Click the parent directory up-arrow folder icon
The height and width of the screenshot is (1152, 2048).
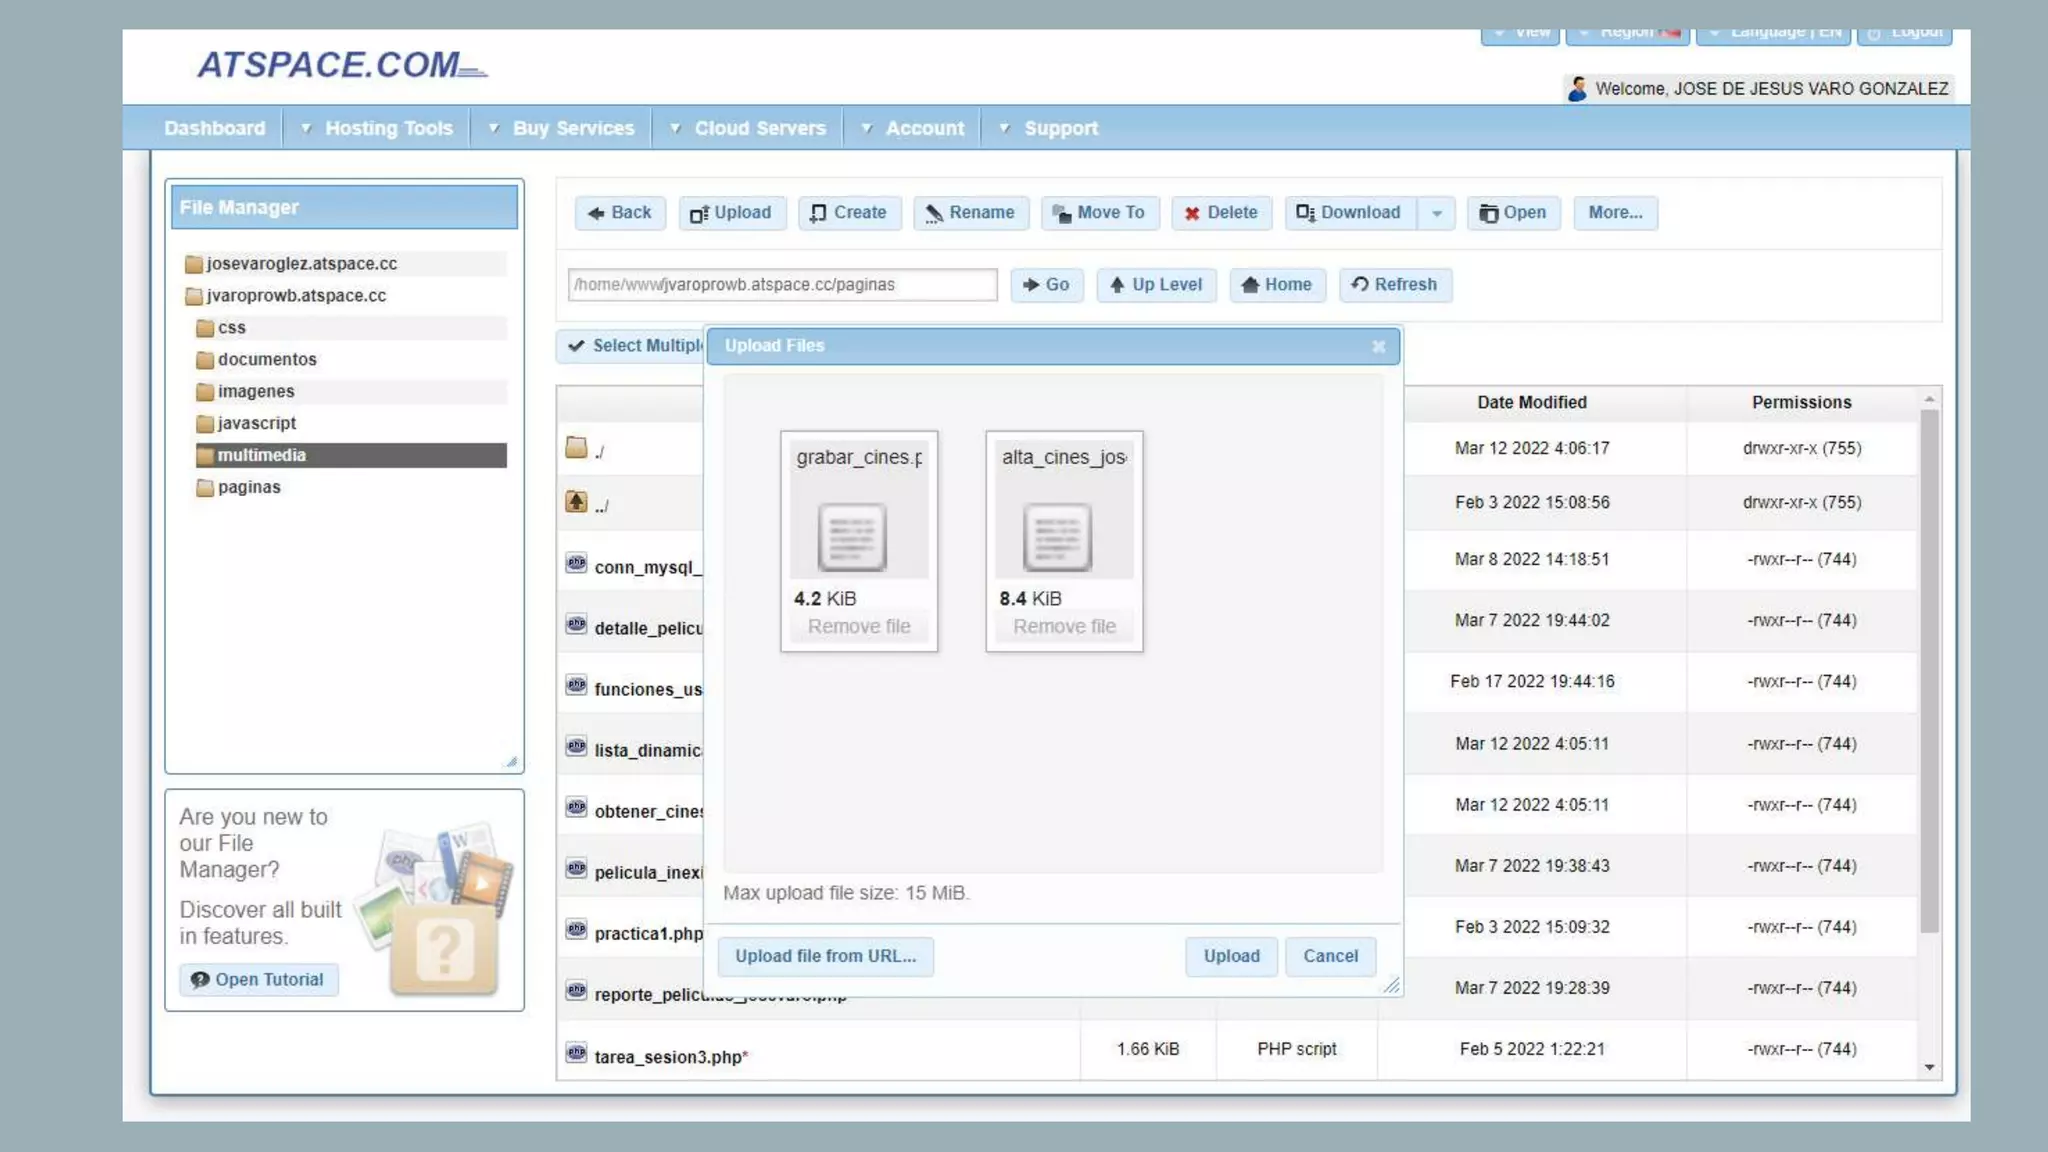[x=576, y=502]
